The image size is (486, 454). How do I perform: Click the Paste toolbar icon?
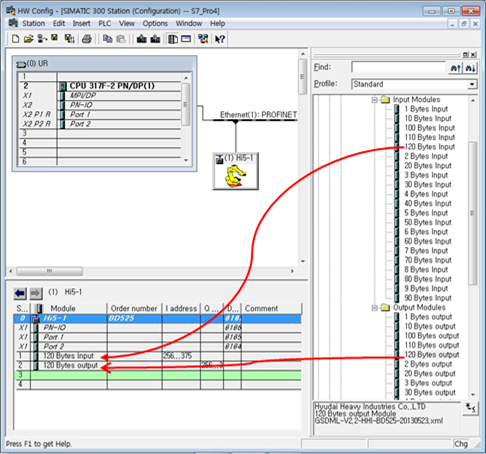click(x=121, y=39)
